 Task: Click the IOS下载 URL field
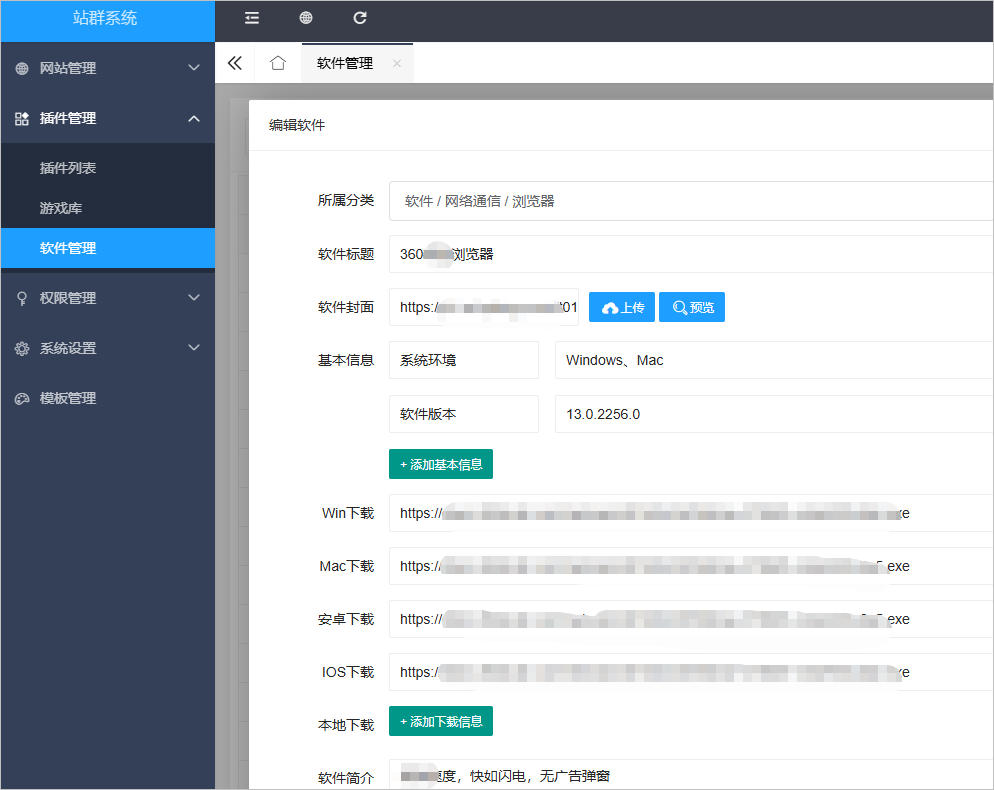691,672
